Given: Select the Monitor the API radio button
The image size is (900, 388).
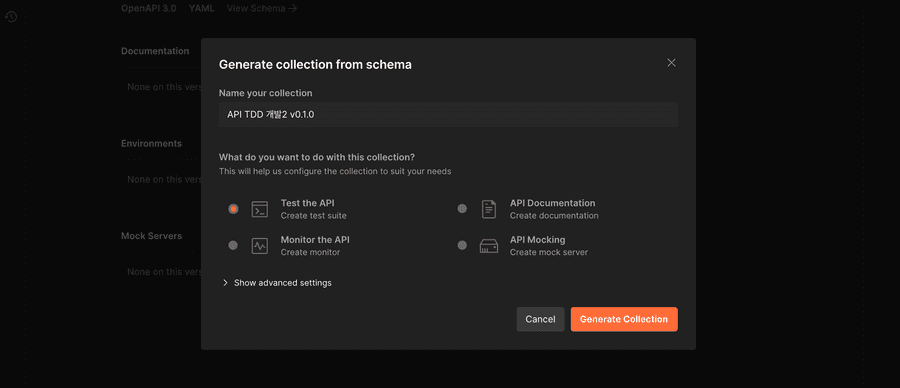Looking at the screenshot, I should 233,245.
